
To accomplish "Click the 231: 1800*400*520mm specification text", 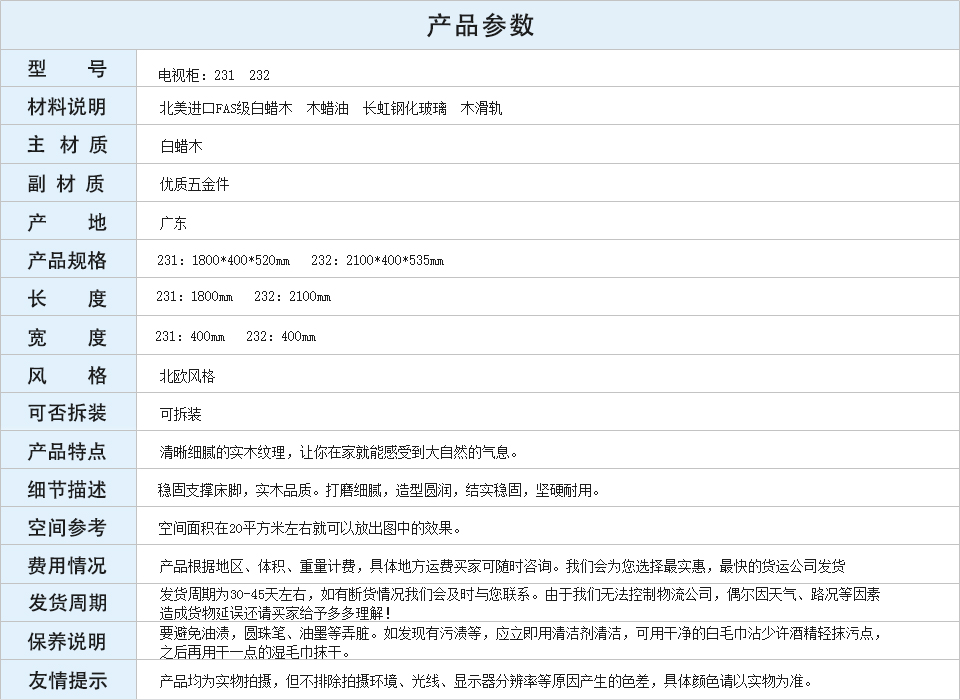I will point(223,261).
